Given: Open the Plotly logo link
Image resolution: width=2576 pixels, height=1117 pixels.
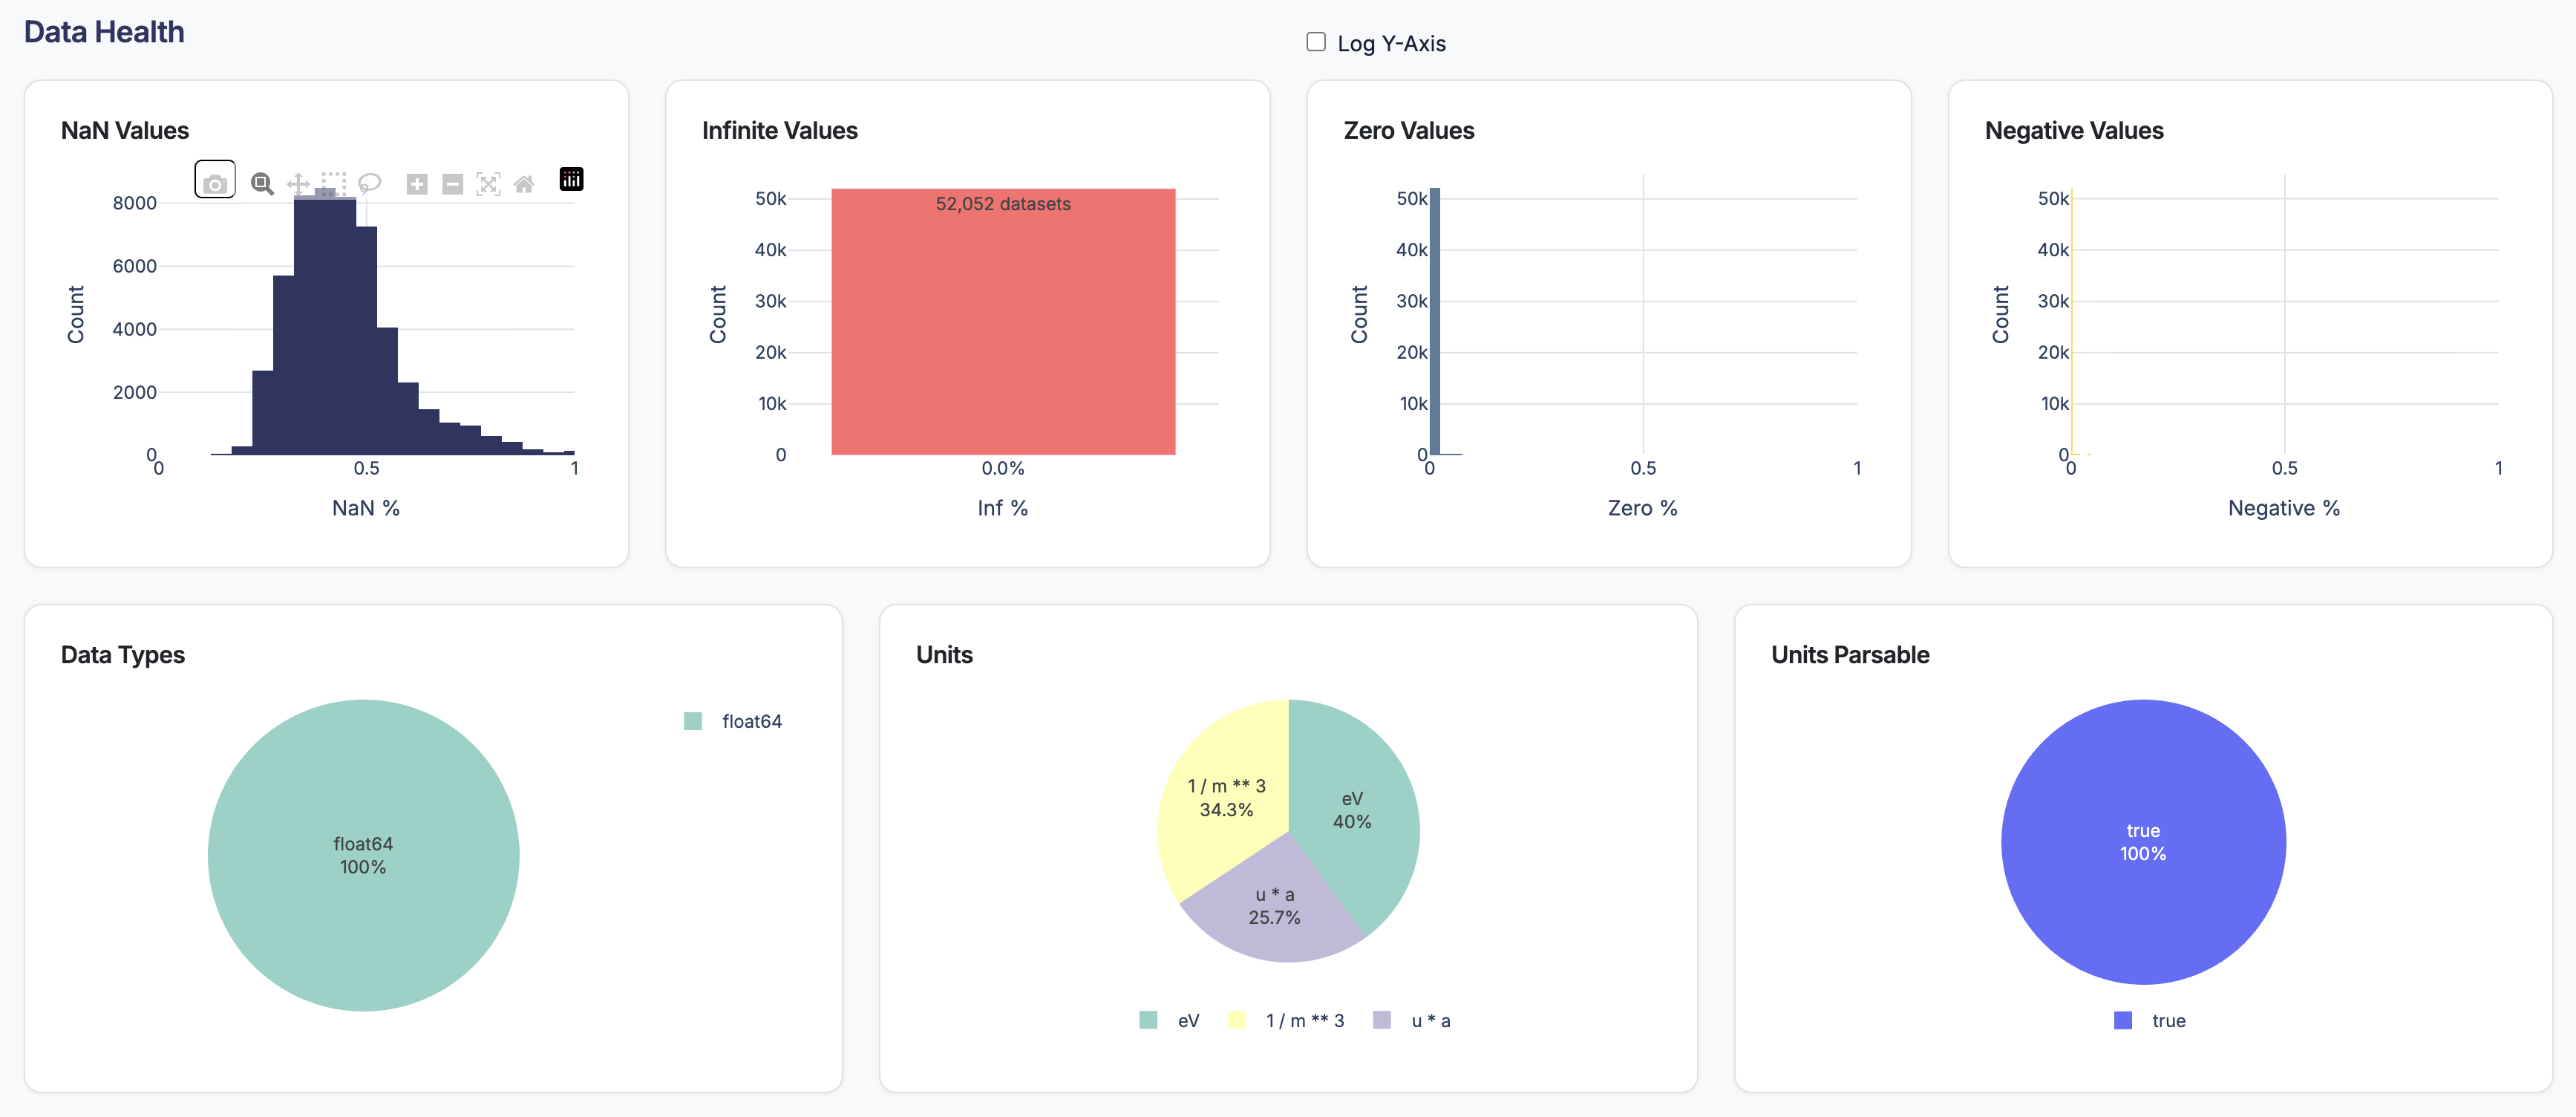Looking at the screenshot, I should pyautogui.click(x=571, y=179).
